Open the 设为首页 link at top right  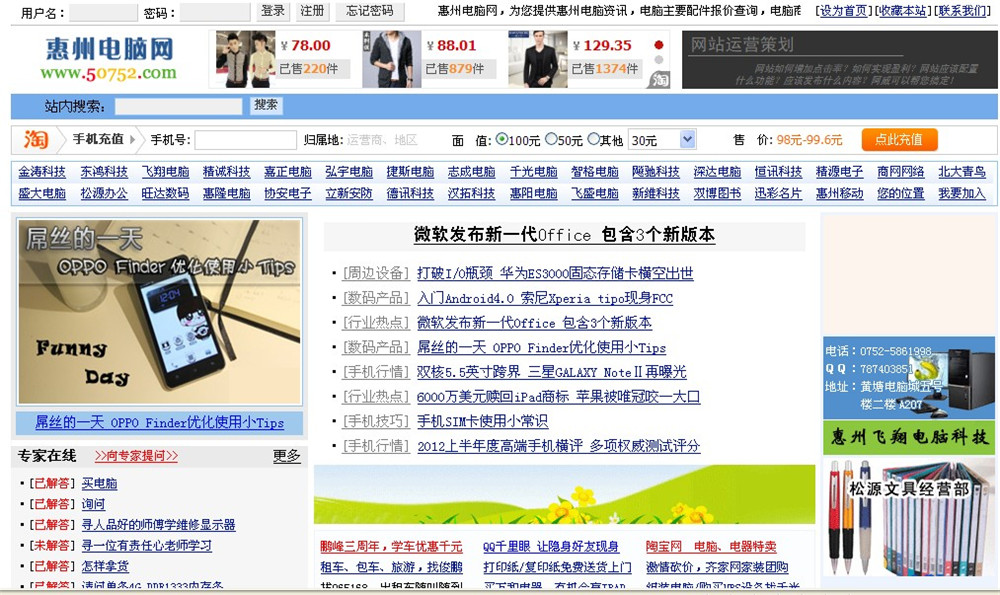point(843,11)
